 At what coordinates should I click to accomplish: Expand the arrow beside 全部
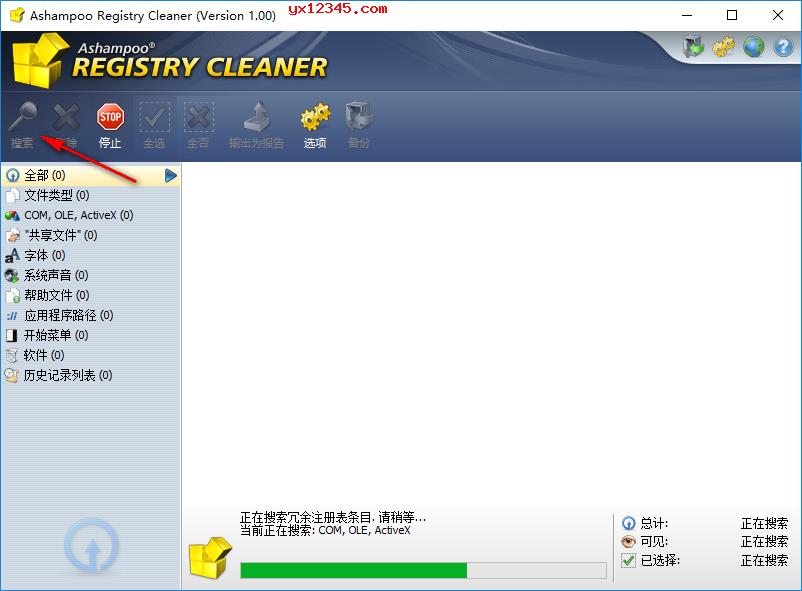(x=171, y=176)
